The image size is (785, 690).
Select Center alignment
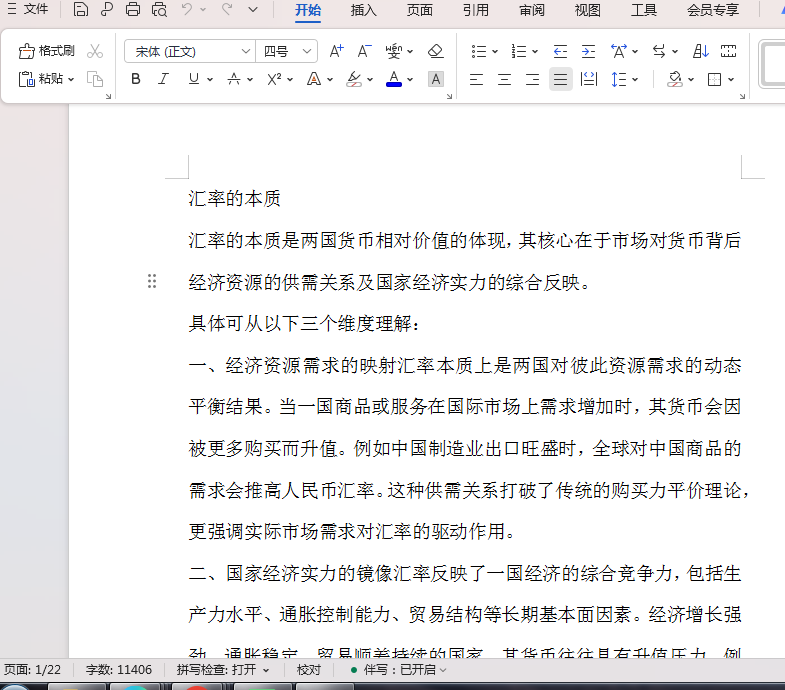pyautogui.click(x=504, y=79)
